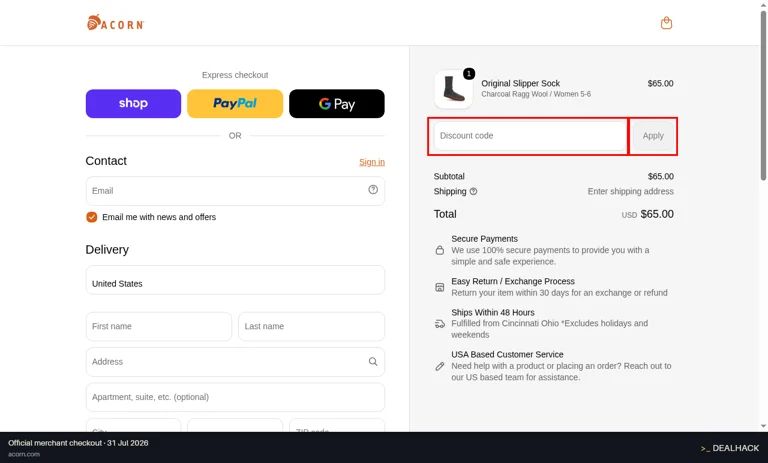Screen dimensions: 768x463
Task: Click the Last name field
Action: 312,326
